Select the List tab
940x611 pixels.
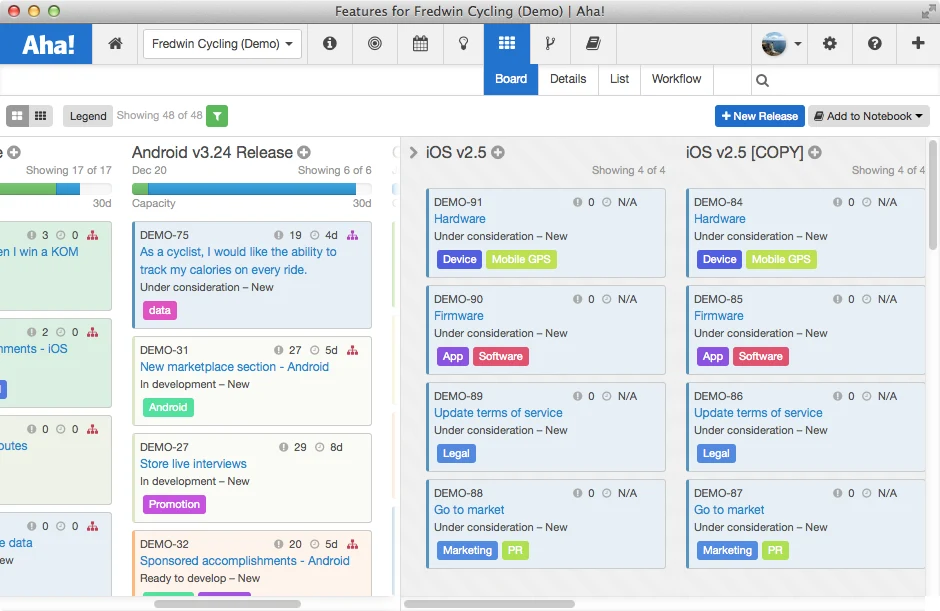(619, 79)
